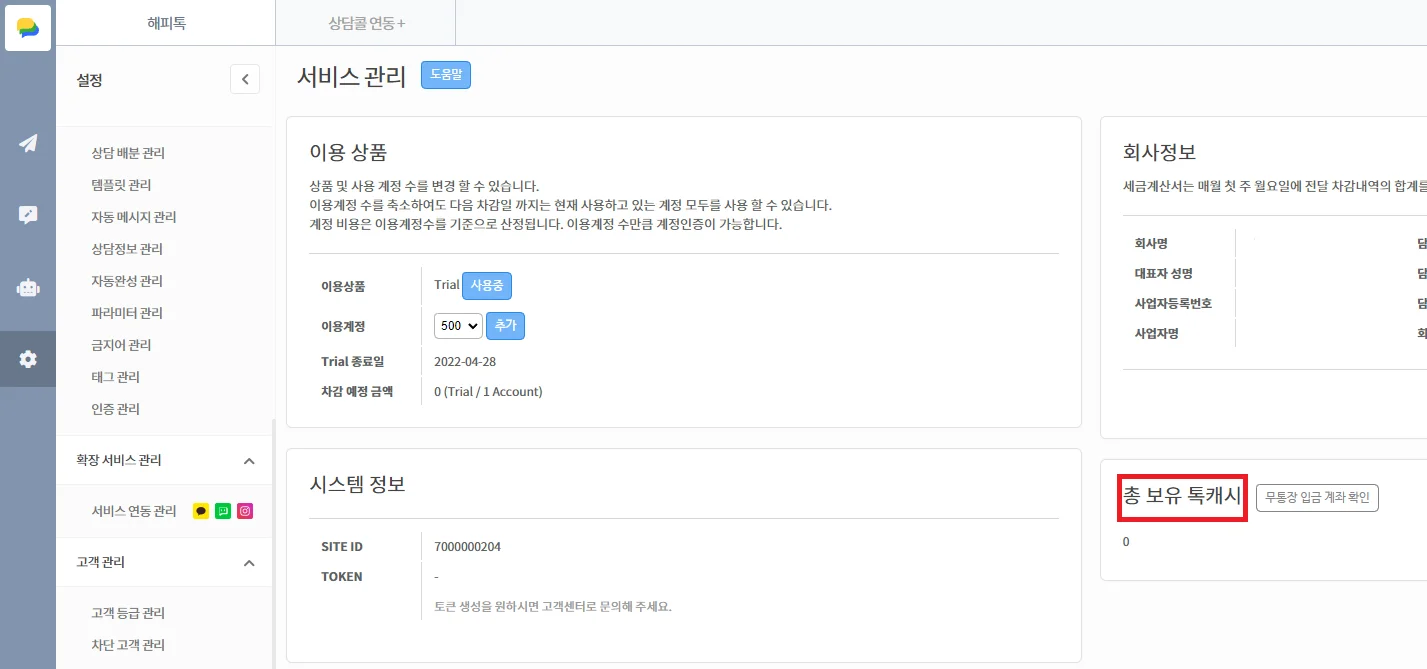The width and height of the screenshot is (1427, 669).
Task: Click the 토큰 생성 customer center notice text
Action: tap(553, 606)
